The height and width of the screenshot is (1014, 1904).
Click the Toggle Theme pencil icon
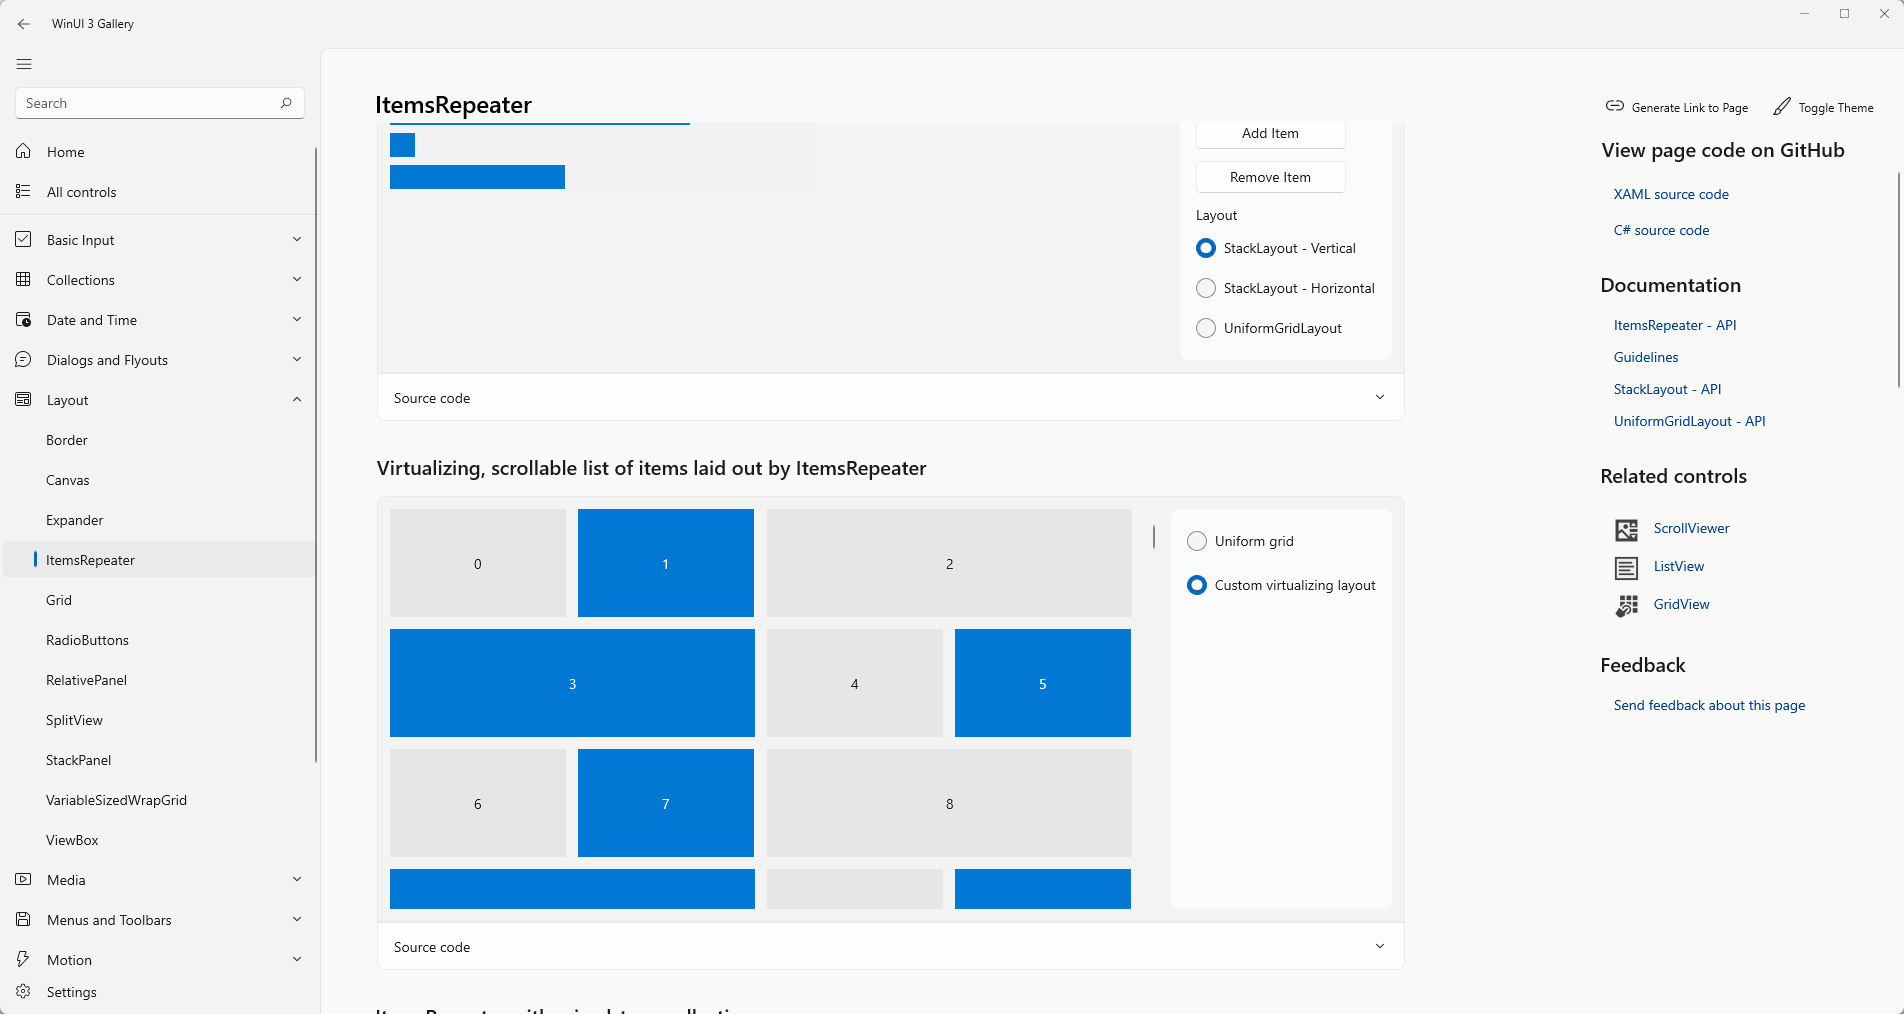click(1782, 106)
